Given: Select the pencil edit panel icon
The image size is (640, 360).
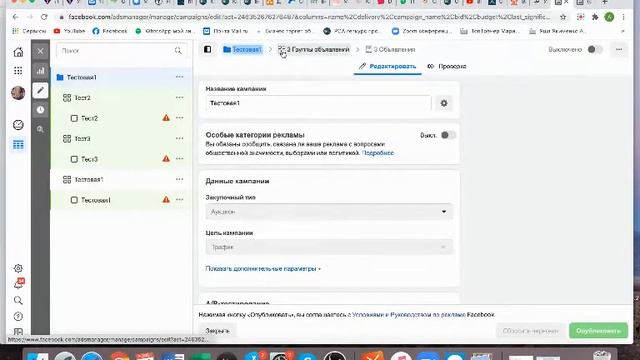Looking at the screenshot, I should (40, 90).
